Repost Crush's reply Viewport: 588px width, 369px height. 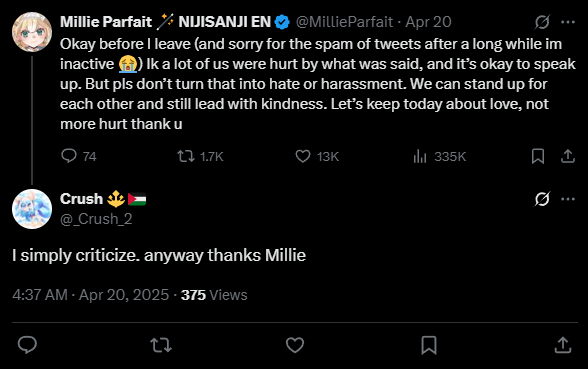pyautogui.click(x=161, y=345)
